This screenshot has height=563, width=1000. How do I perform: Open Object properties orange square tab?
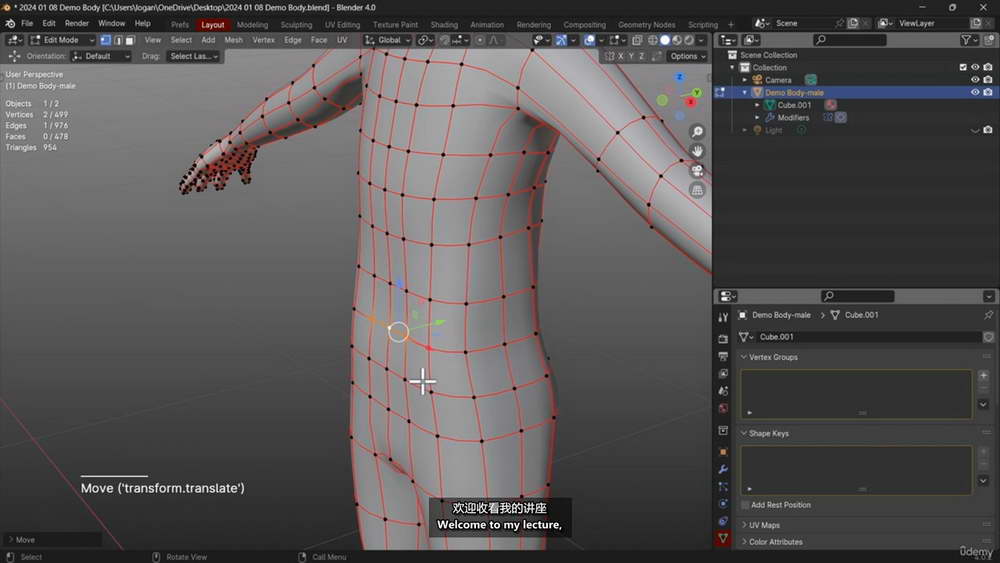click(x=723, y=452)
